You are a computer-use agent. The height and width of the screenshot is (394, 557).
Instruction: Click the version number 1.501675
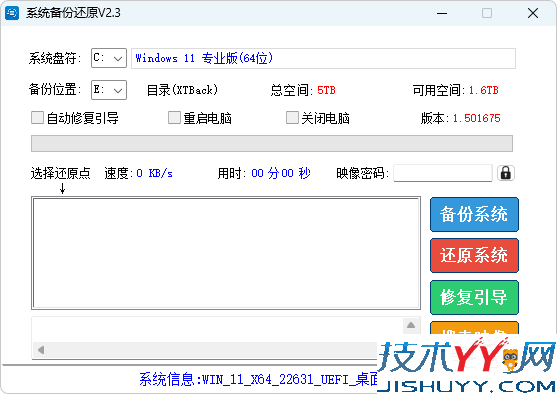click(476, 118)
